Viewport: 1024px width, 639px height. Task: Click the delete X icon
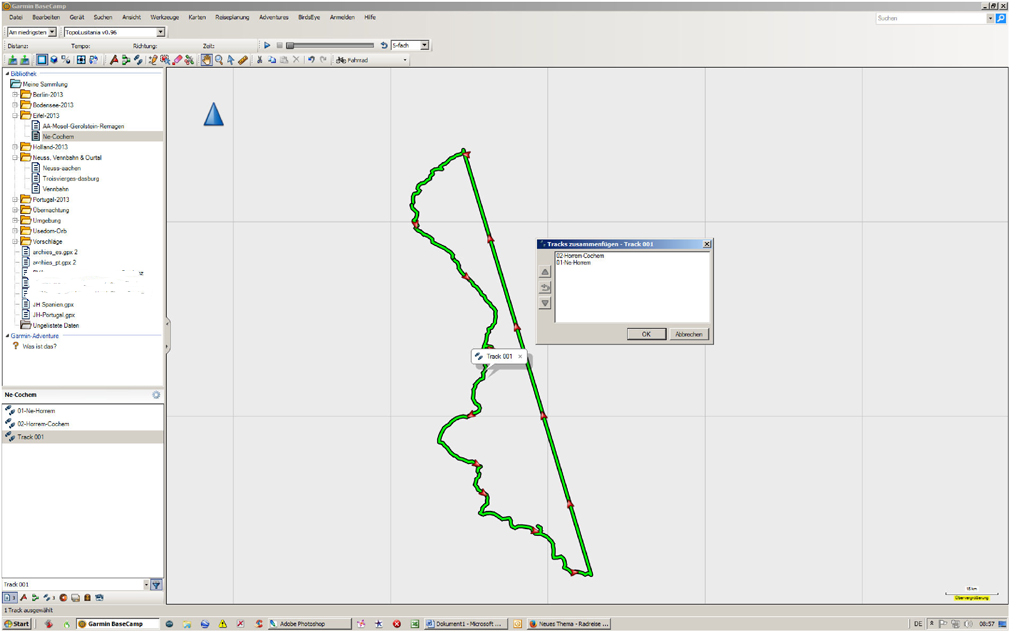pos(296,60)
